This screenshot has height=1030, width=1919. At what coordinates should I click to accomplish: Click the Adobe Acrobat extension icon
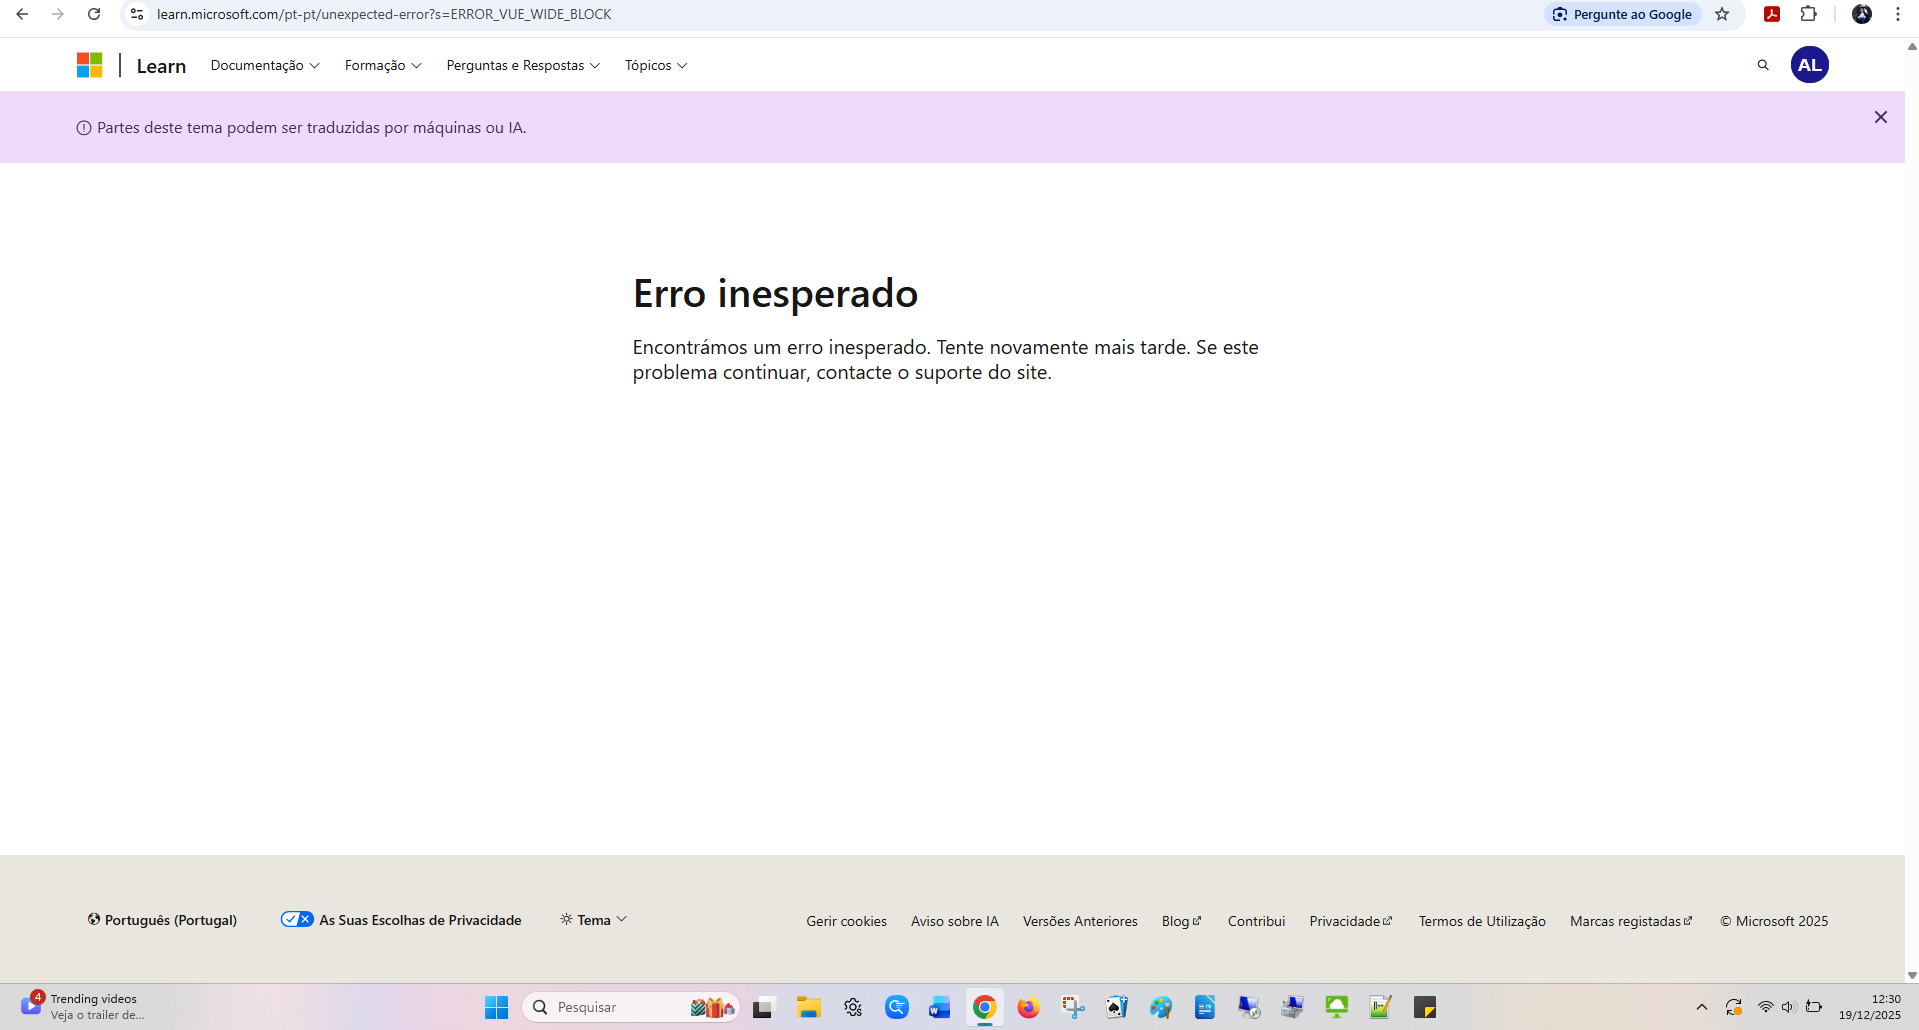coord(1773,14)
